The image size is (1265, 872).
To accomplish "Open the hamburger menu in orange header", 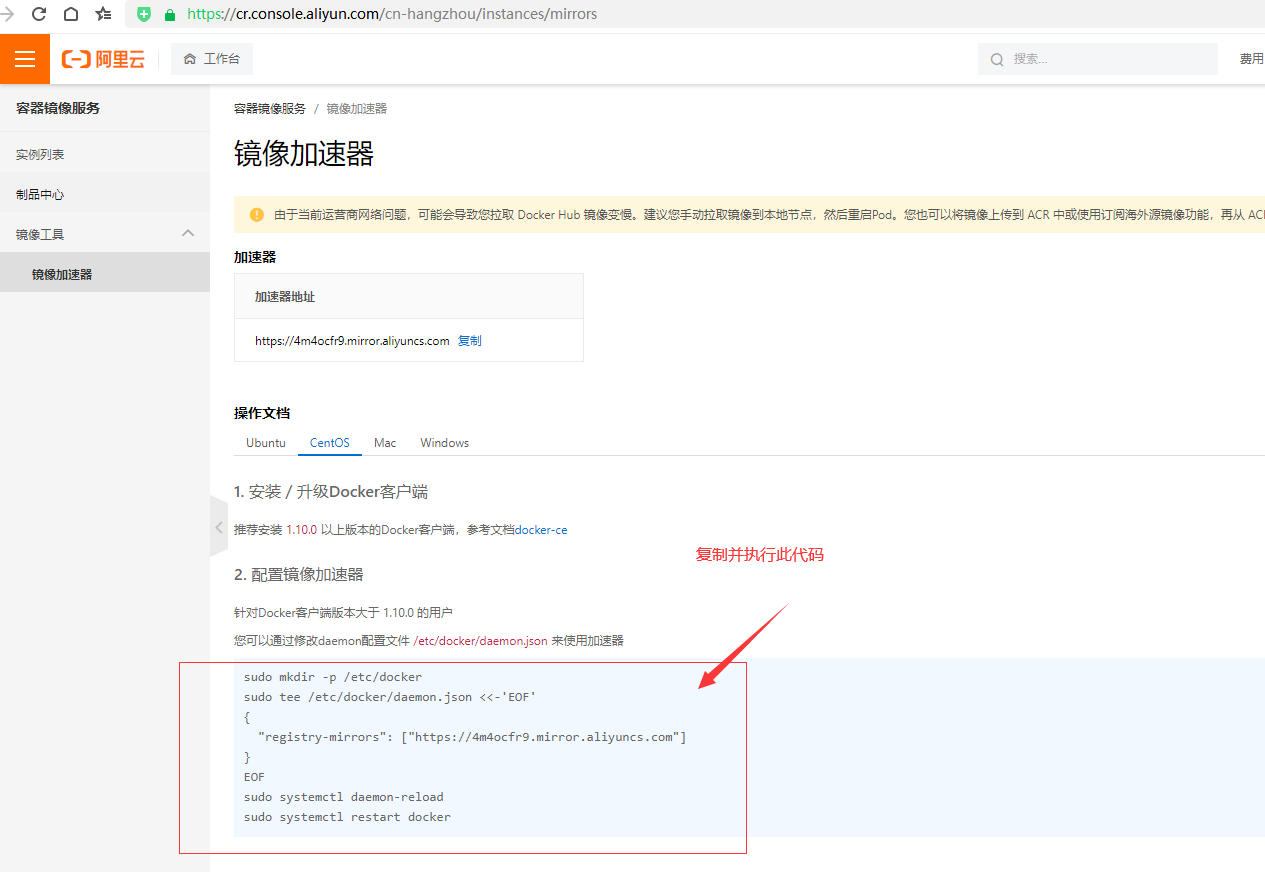I will point(25,59).
